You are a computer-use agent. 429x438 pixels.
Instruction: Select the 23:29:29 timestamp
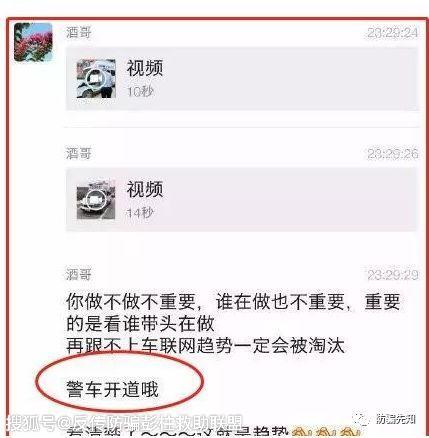(x=393, y=275)
